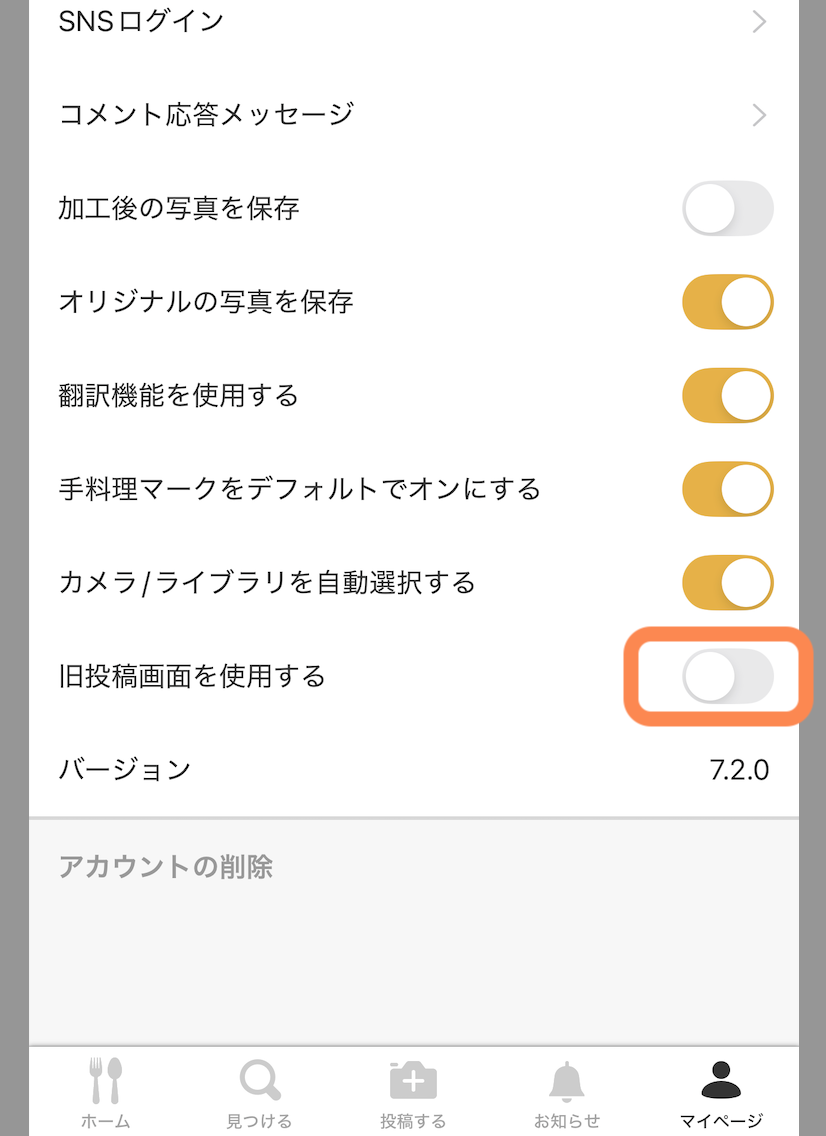Tap the fork and spoon Home icon
The width and height of the screenshot is (826, 1136).
(x=105, y=1080)
